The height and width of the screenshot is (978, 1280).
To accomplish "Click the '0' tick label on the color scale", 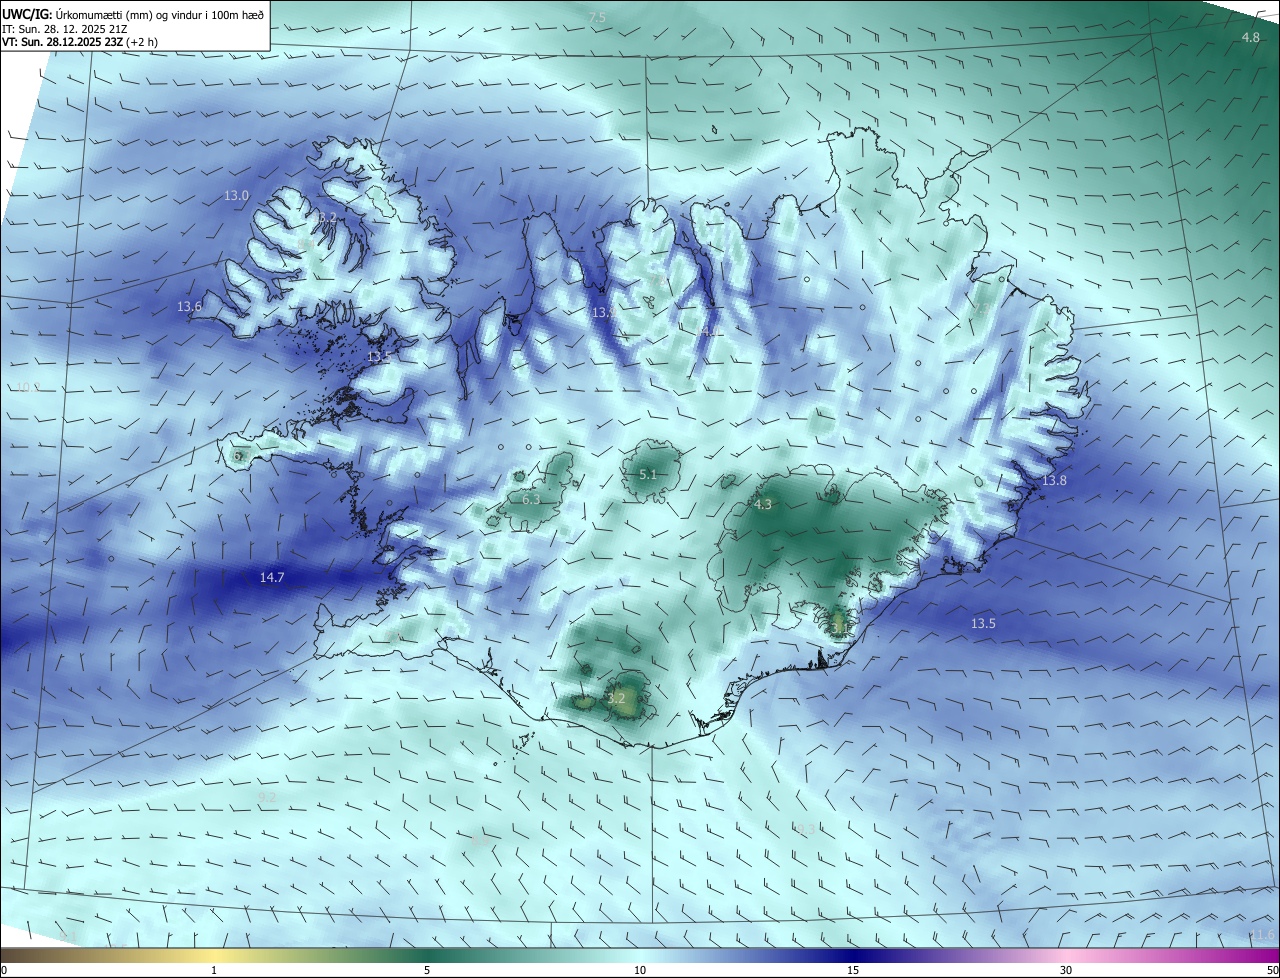I will click(x=4, y=970).
